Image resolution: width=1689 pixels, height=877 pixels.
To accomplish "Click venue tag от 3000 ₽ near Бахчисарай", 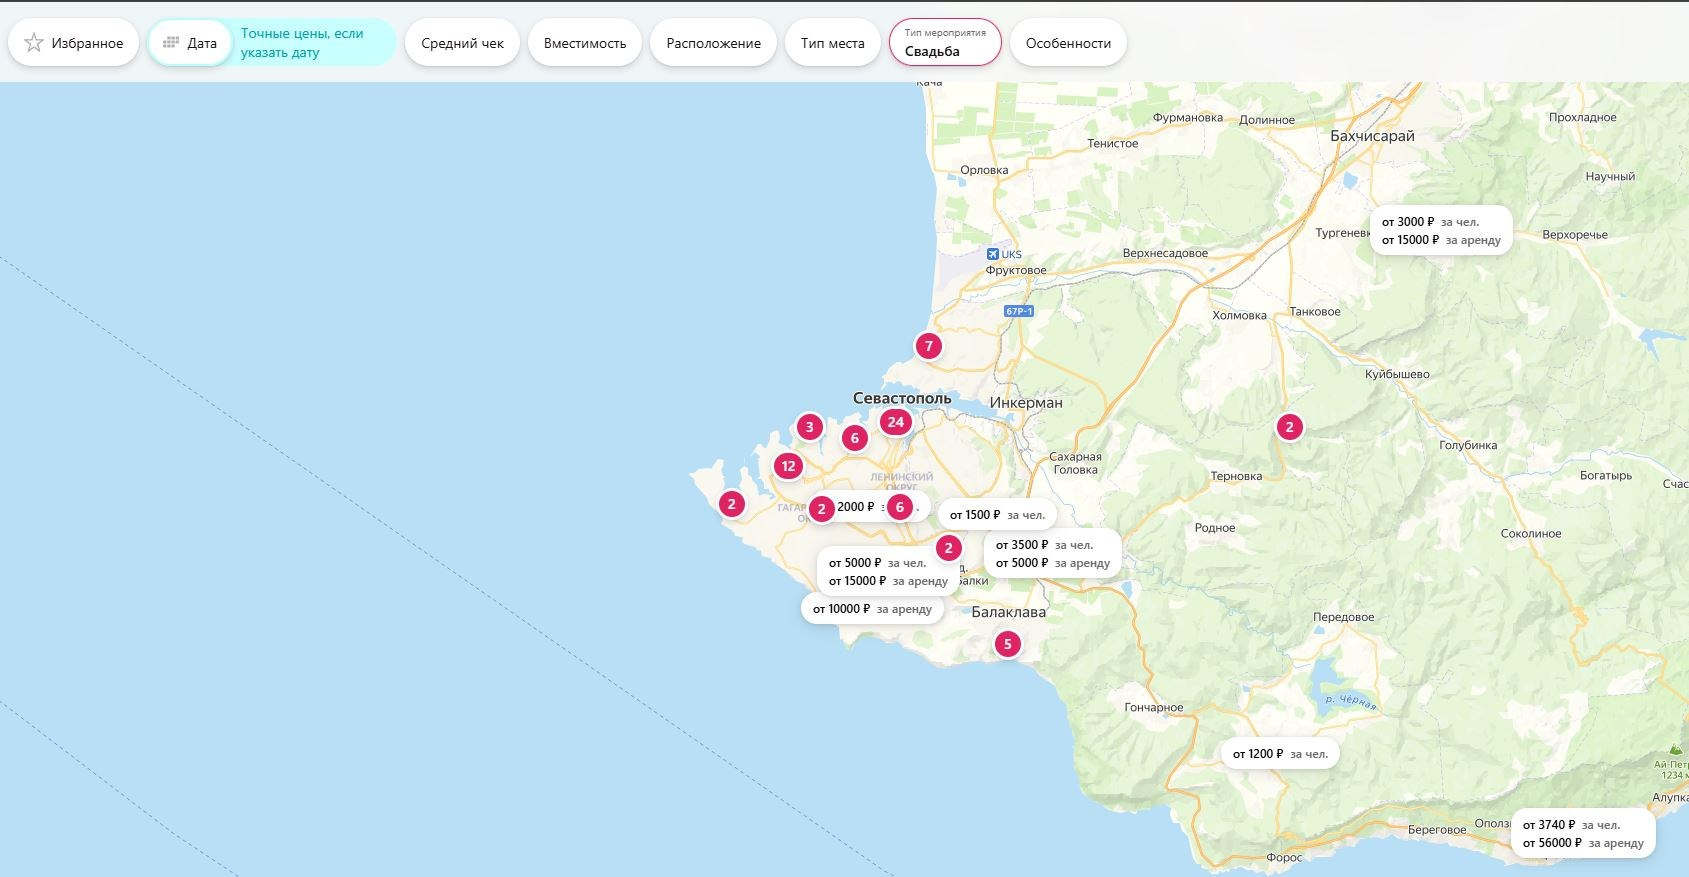I will (x=1440, y=231).
